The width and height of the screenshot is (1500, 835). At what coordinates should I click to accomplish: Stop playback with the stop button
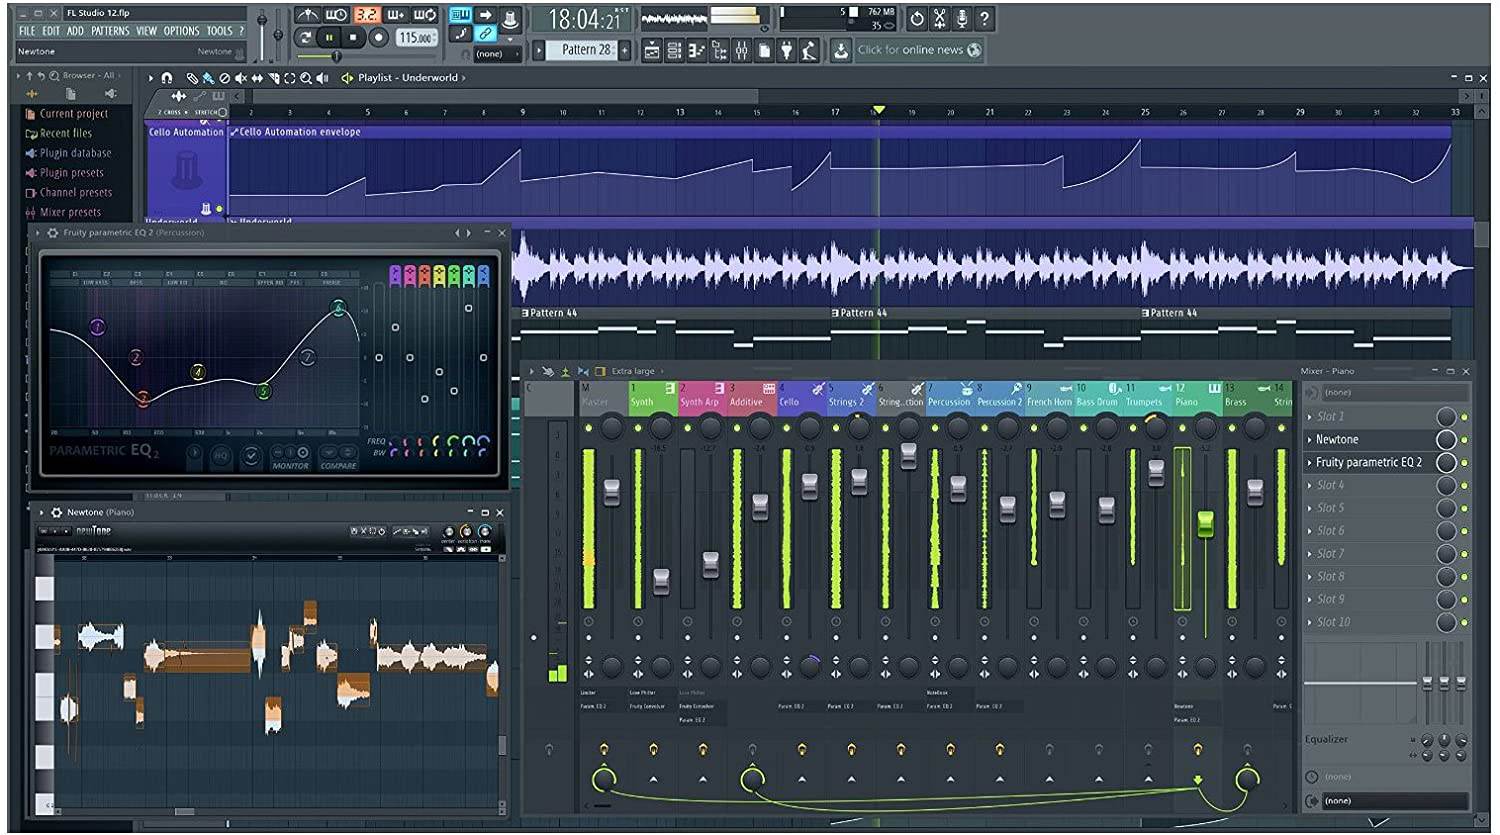click(353, 38)
